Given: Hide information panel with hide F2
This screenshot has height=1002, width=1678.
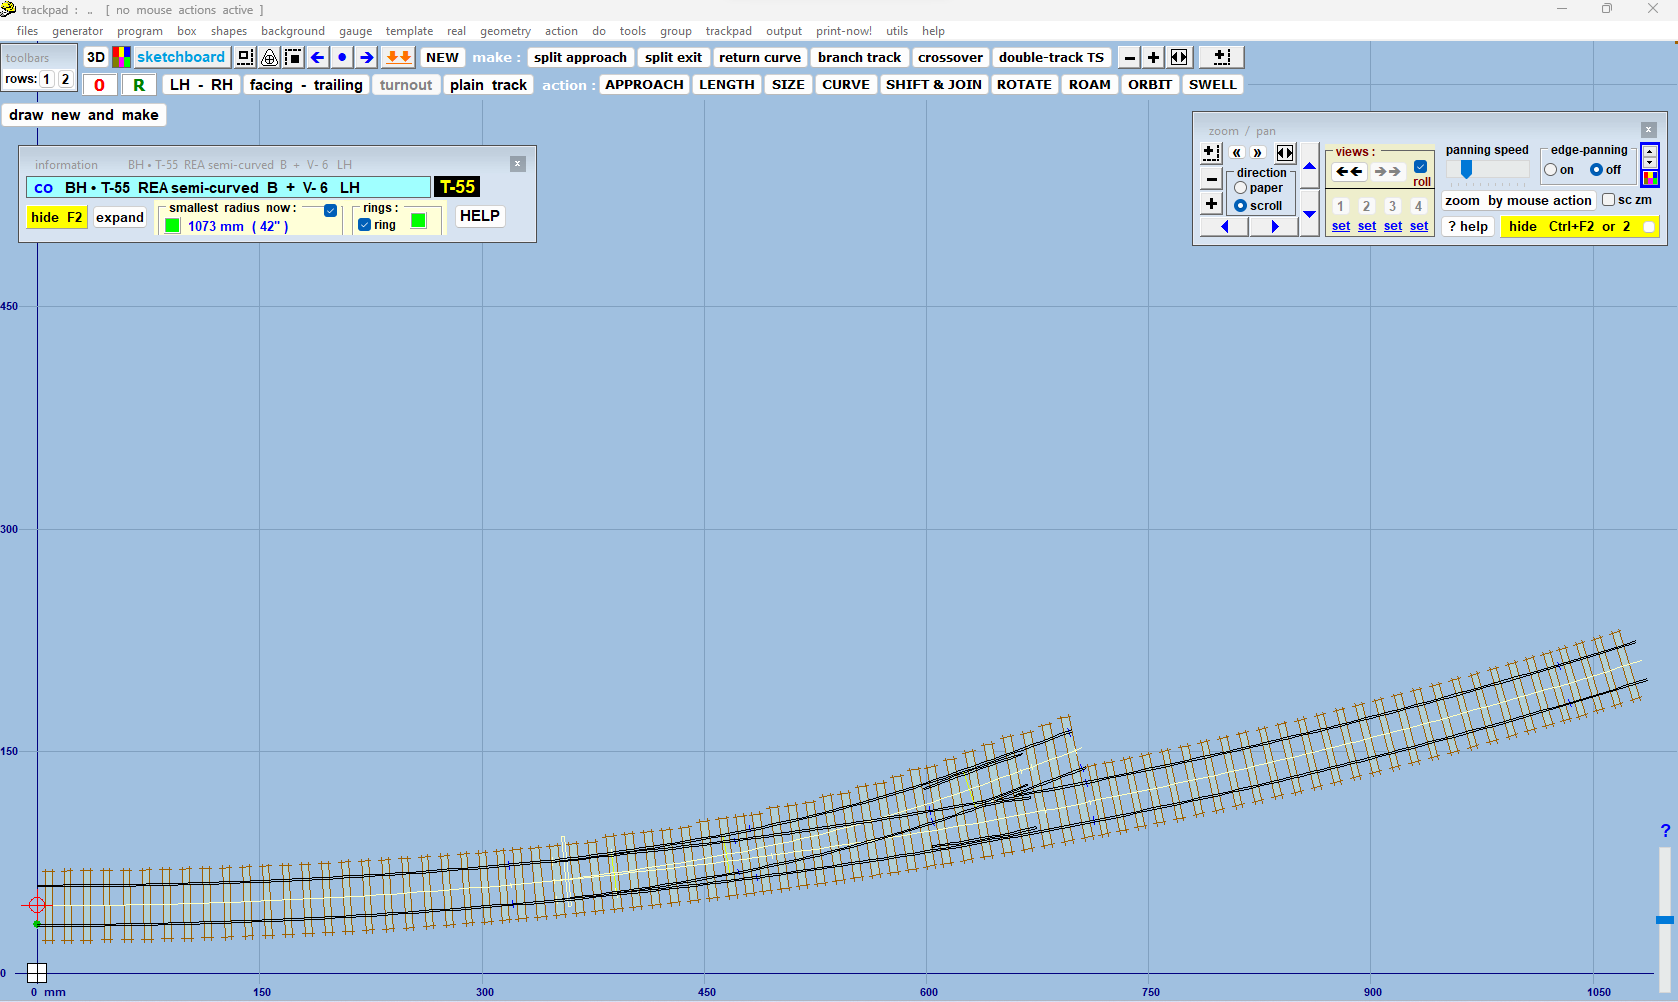Looking at the screenshot, I should [x=57, y=217].
